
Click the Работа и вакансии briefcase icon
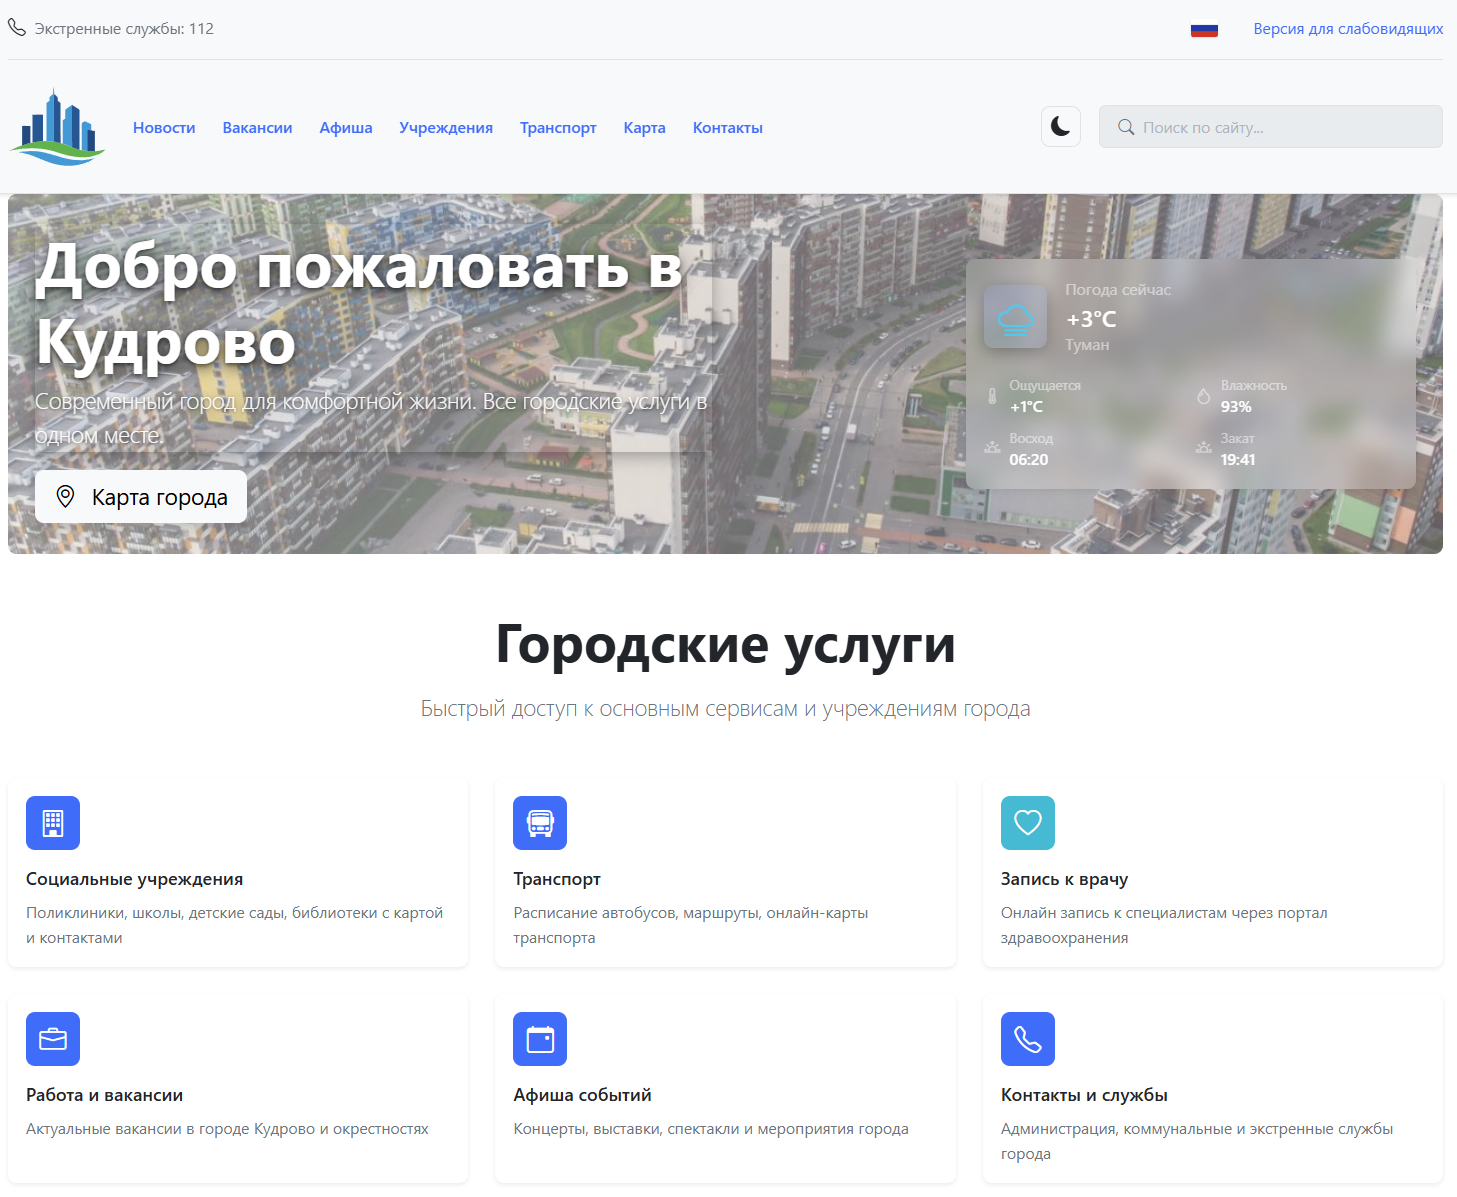[x=52, y=1039]
